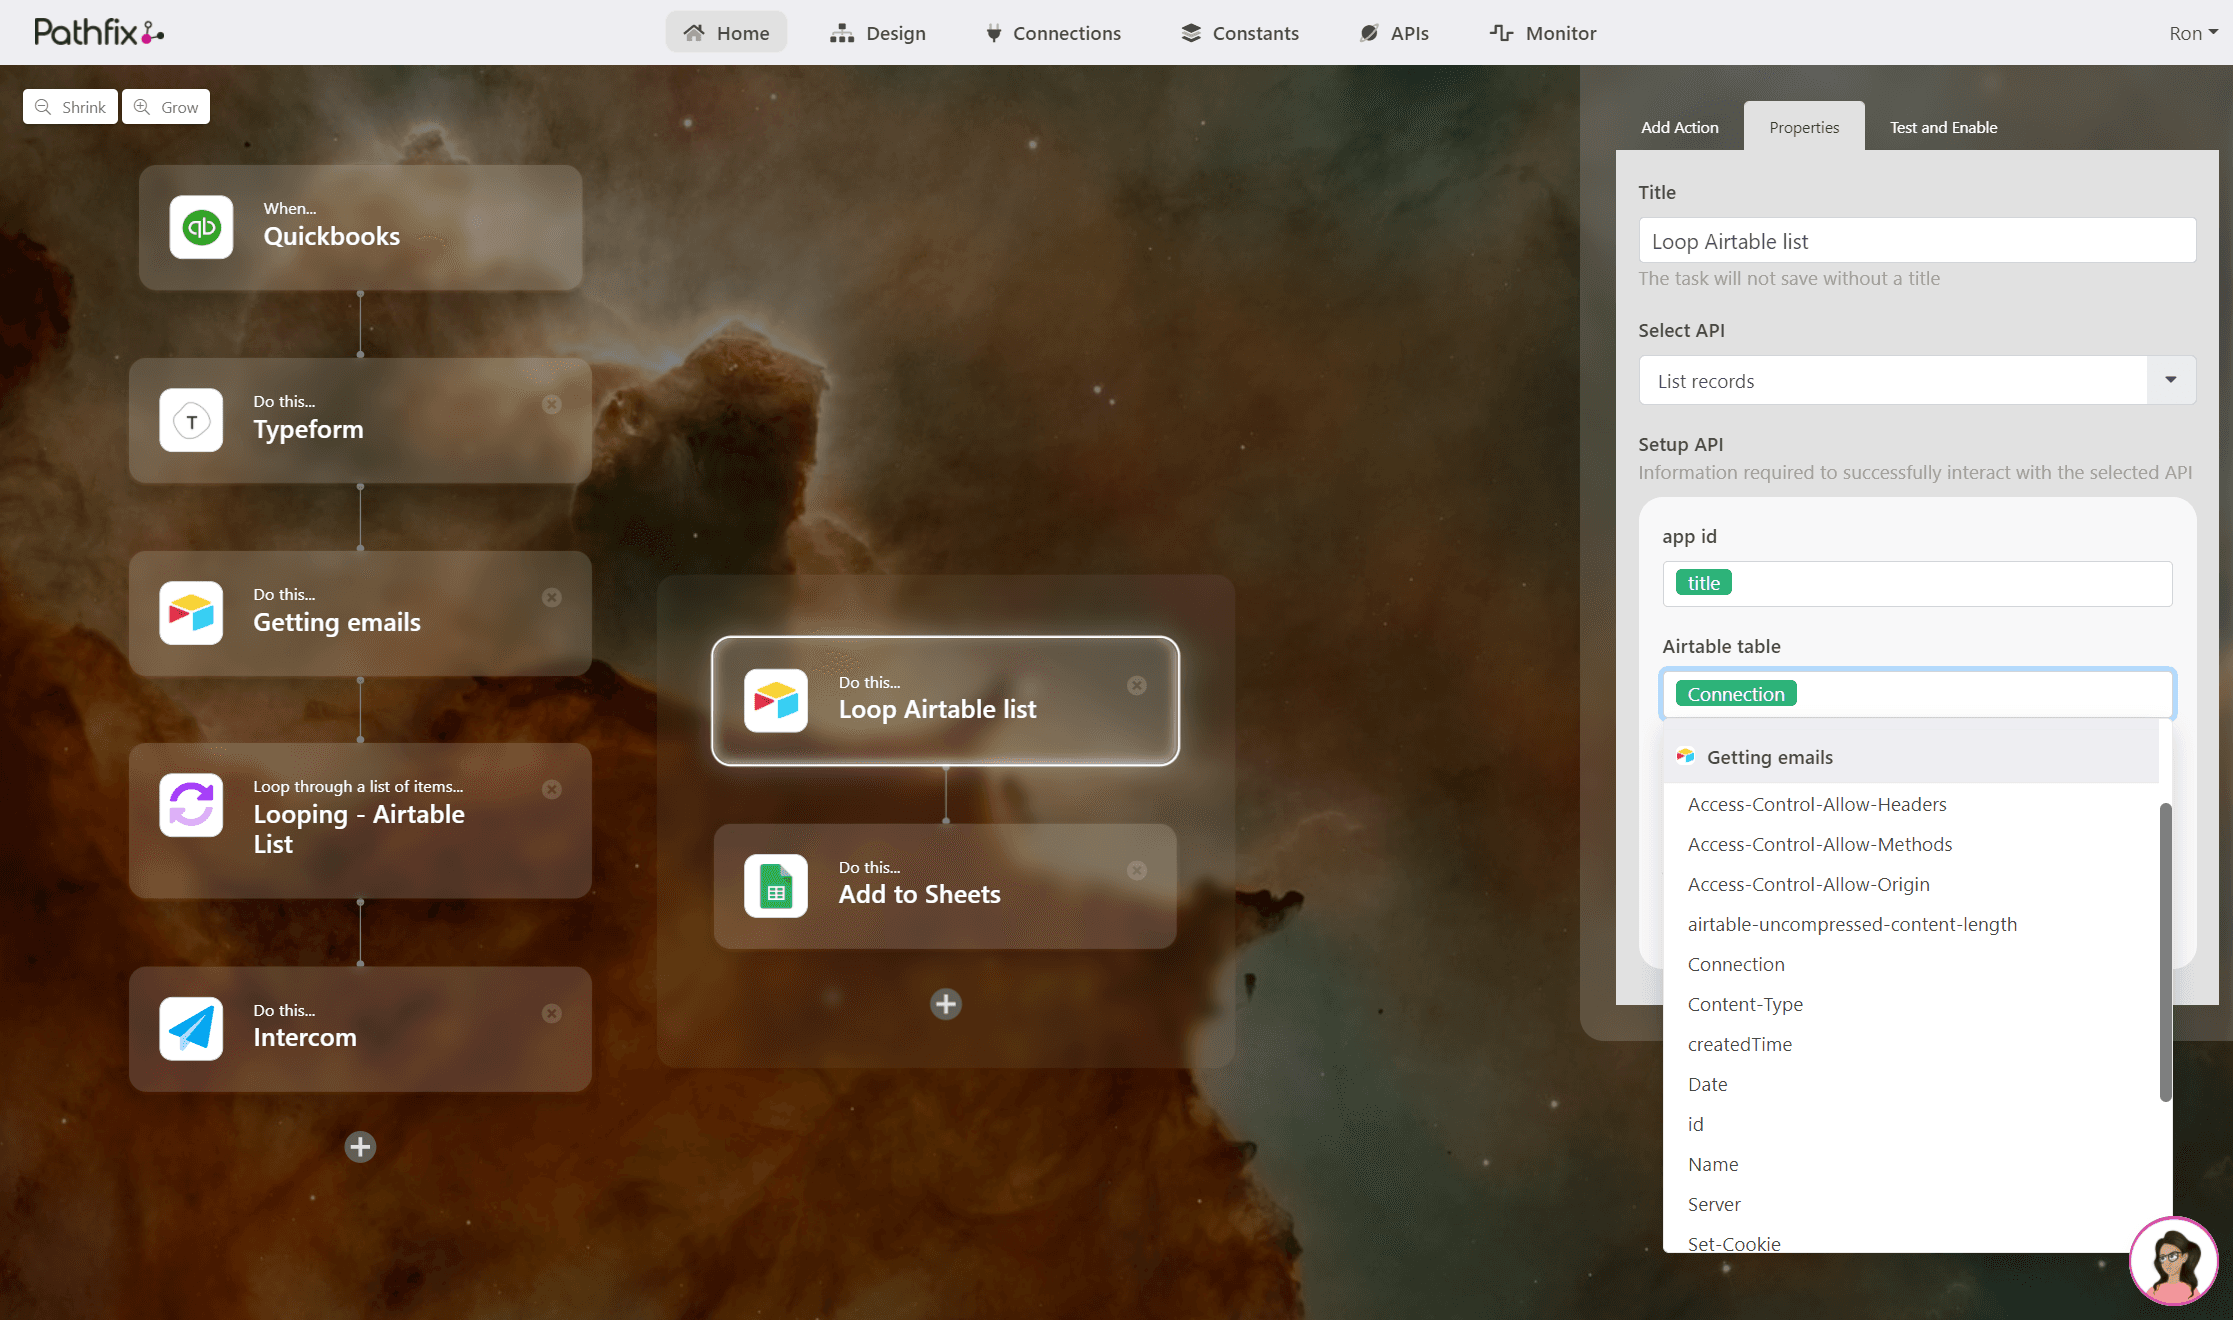The height and width of the screenshot is (1320, 2233).
Task: Click the purple loop icon on Looping - Airtable List
Action: coord(190,805)
